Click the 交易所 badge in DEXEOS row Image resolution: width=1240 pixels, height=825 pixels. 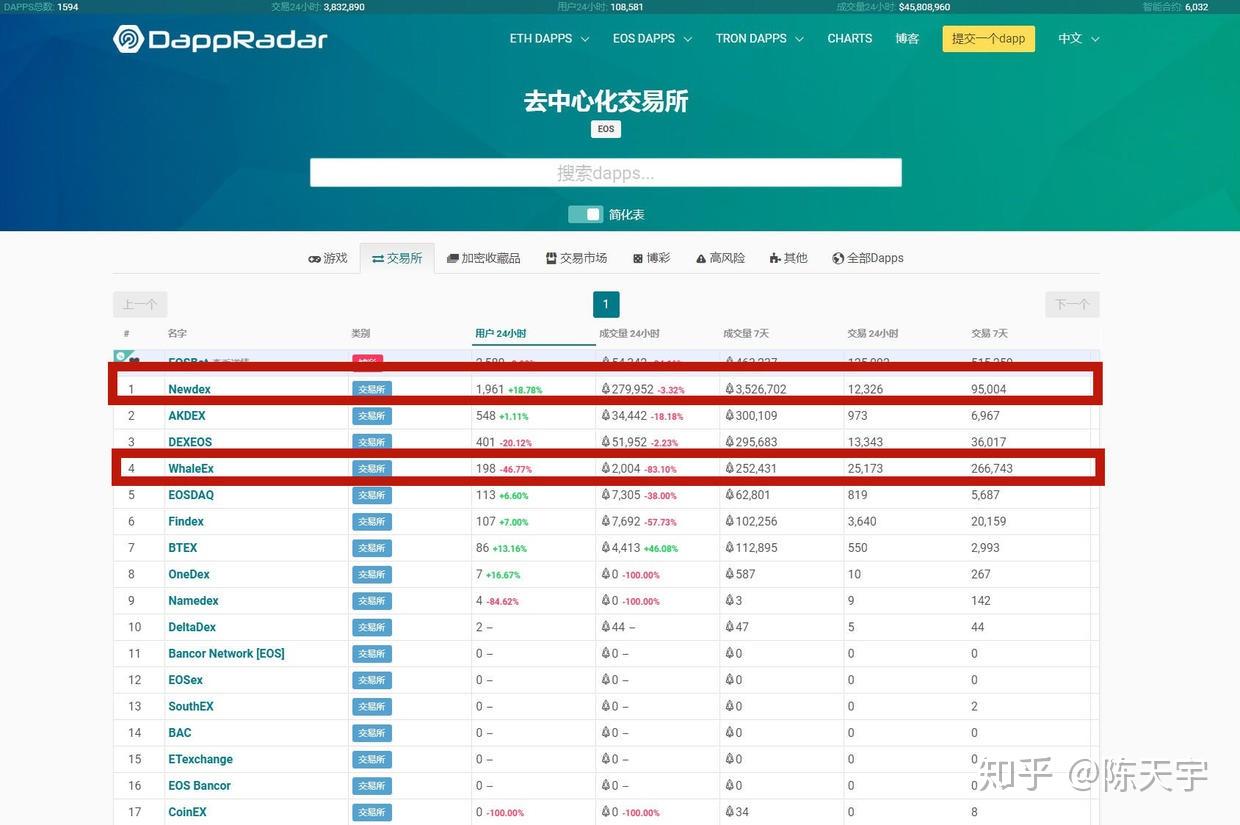click(x=372, y=442)
